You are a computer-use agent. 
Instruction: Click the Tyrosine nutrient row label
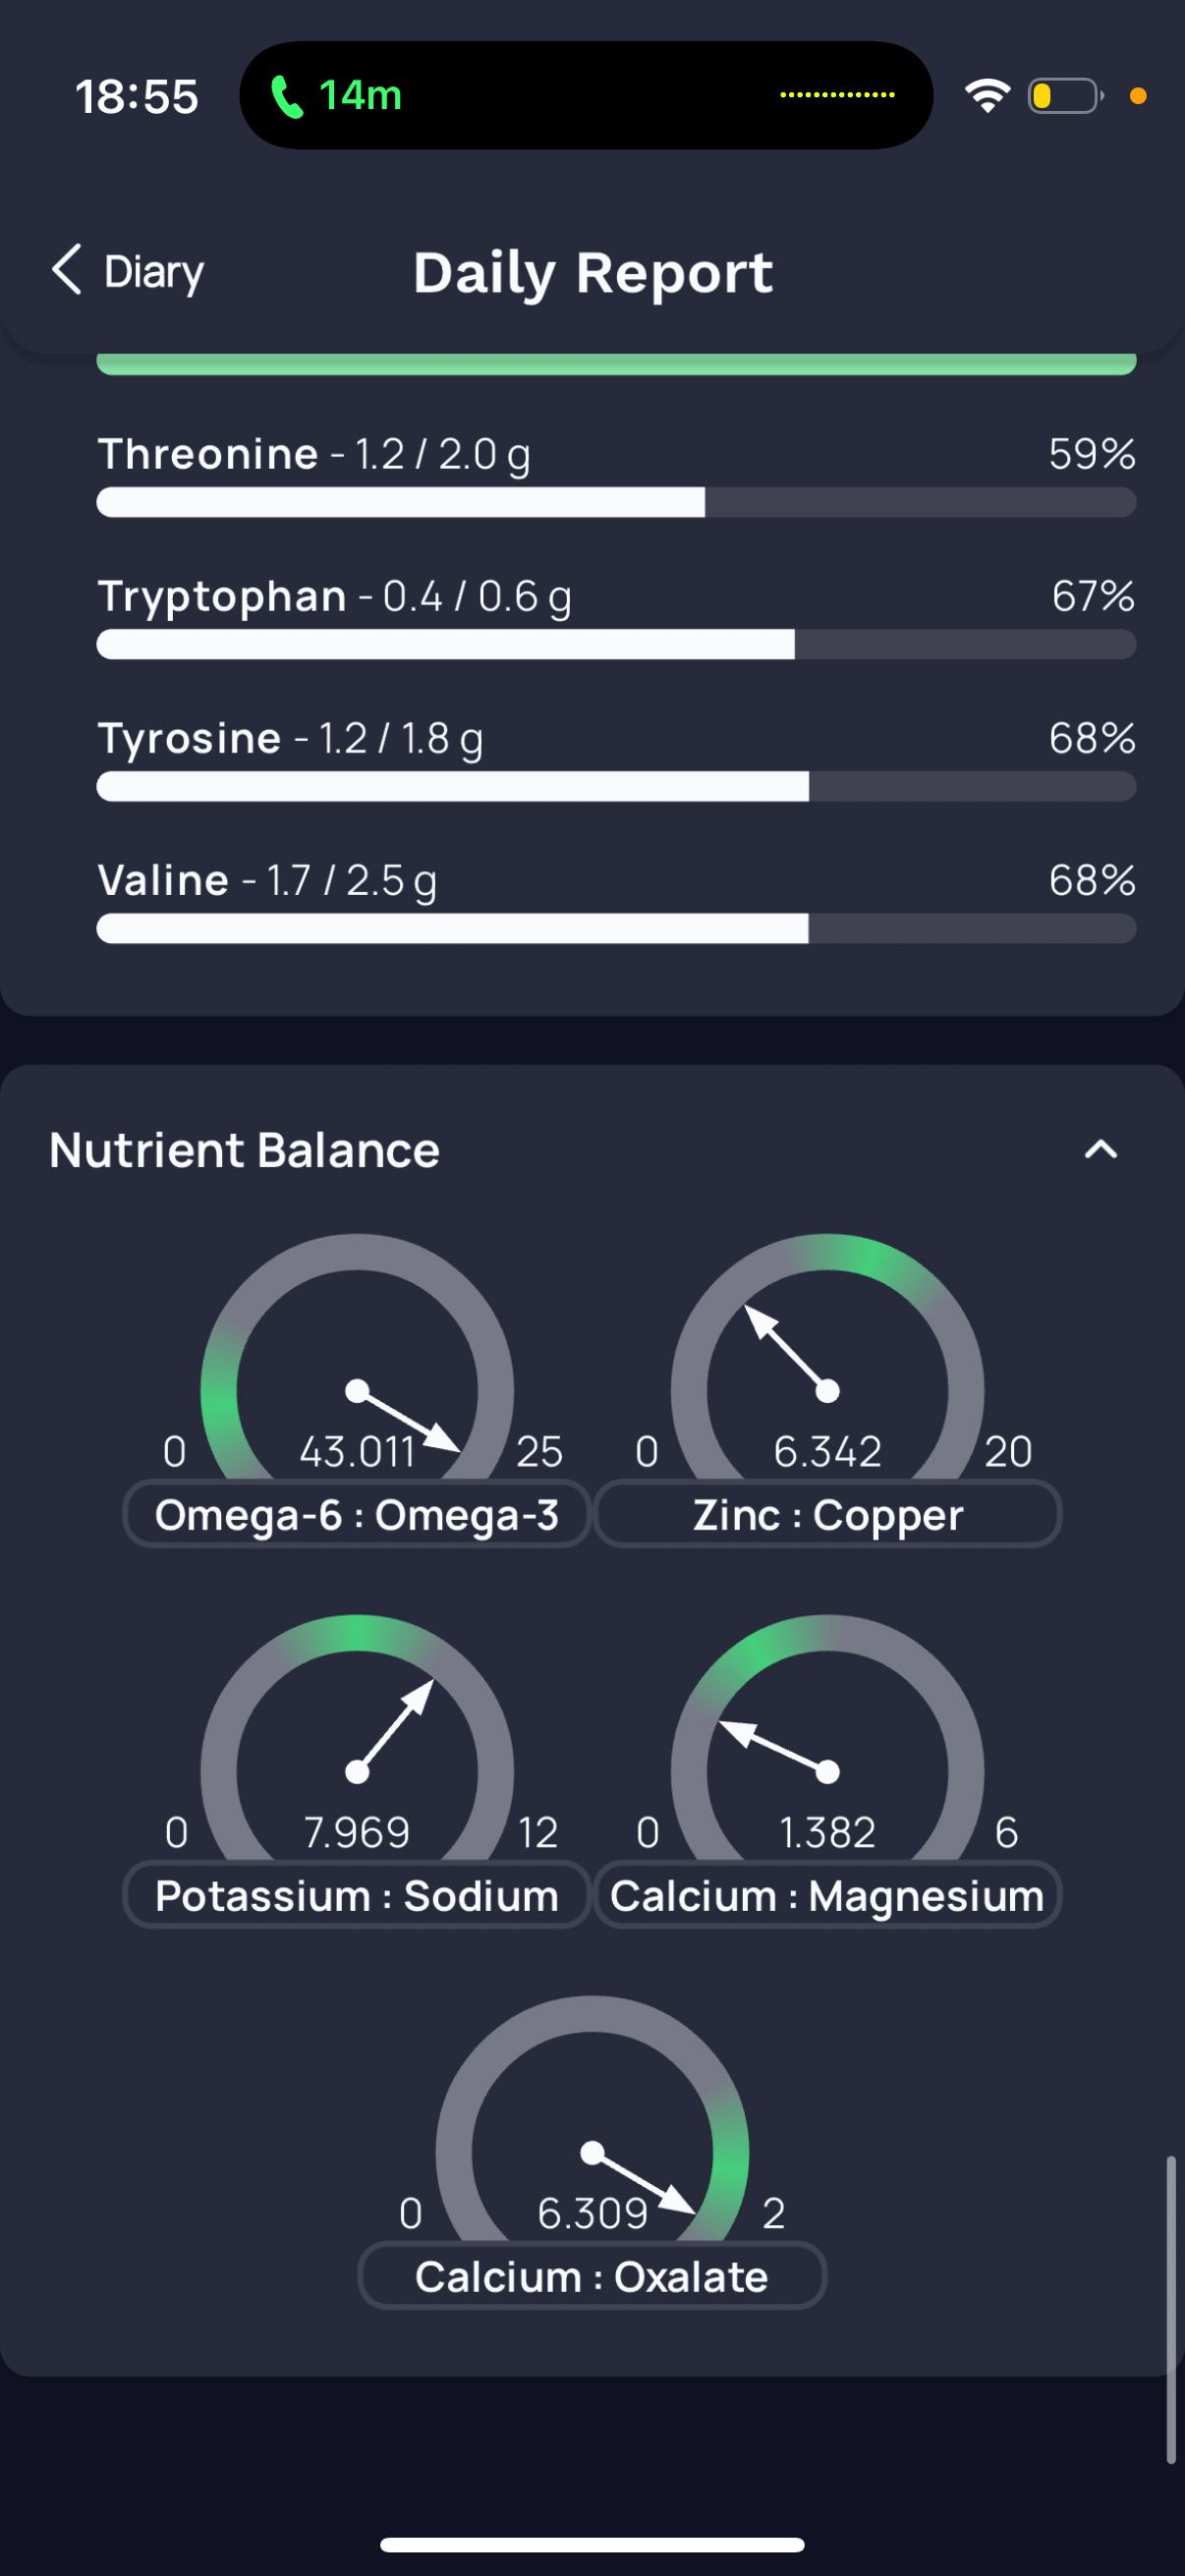pyautogui.click(x=190, y=739)
